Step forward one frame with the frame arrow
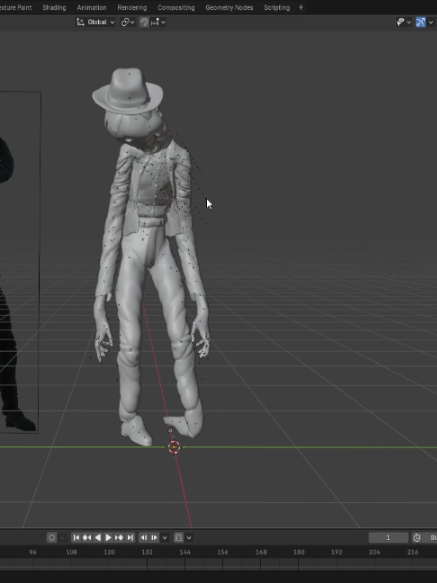This screenshot has width=437, height=583. tap(154, 537)
